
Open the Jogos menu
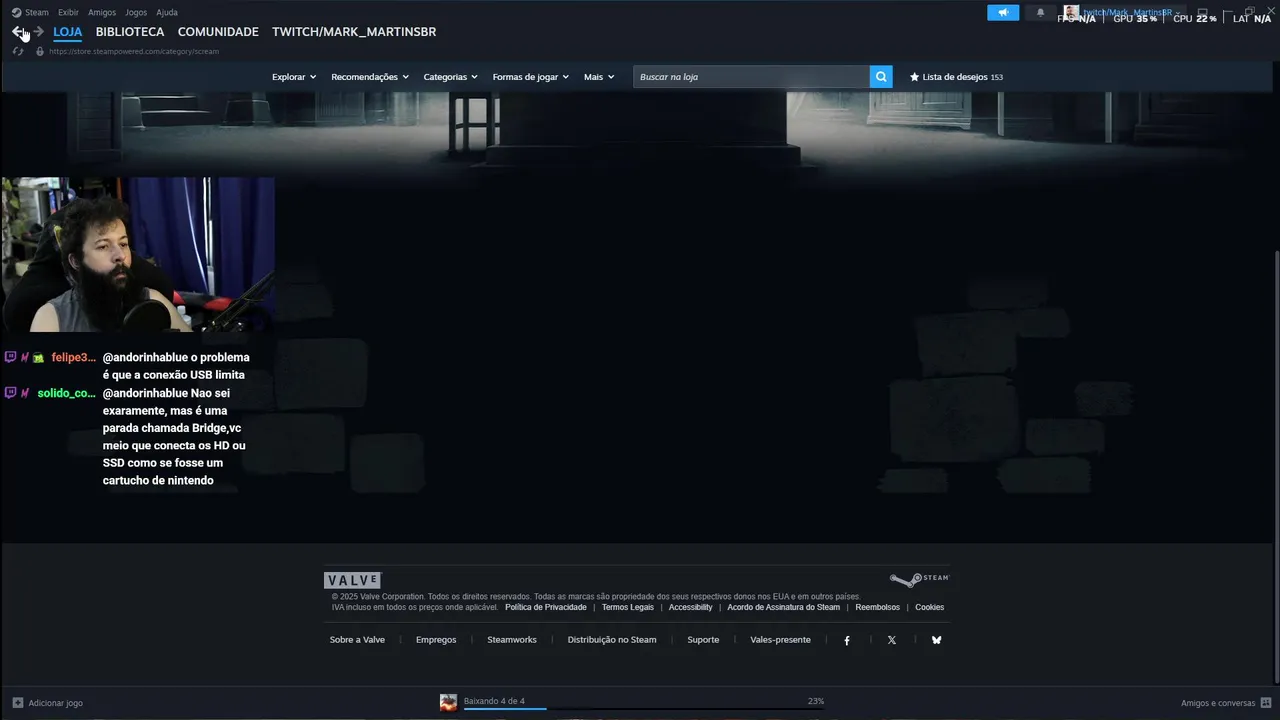point(136,13)
